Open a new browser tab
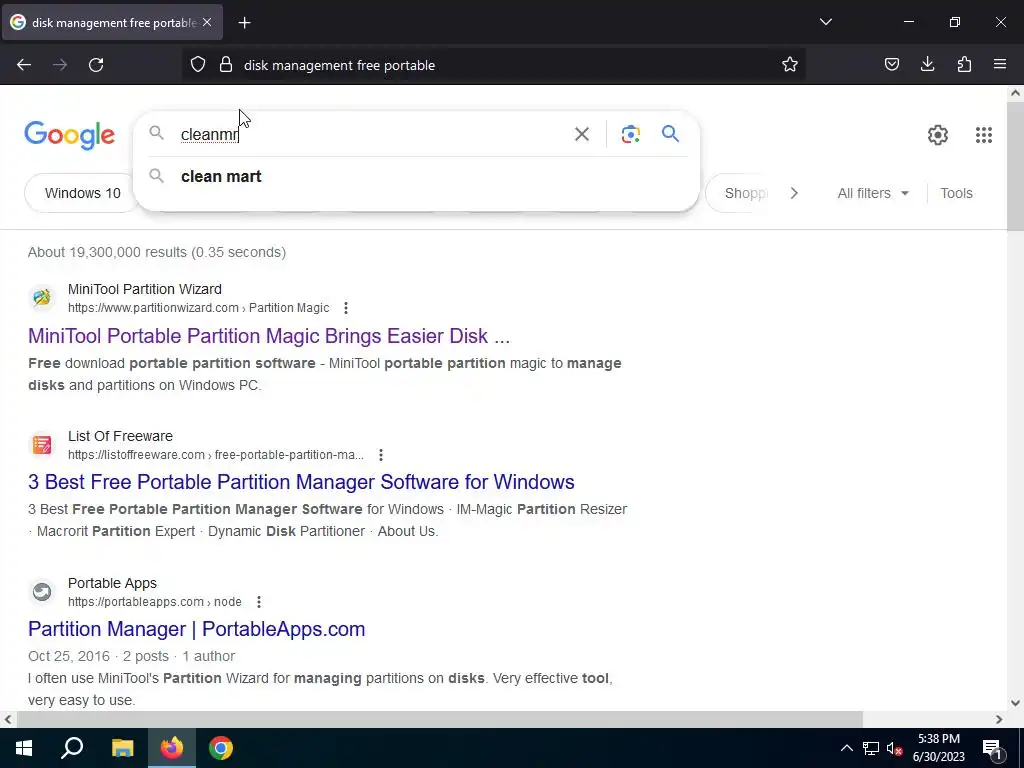The width and height of the screenshot is (1024, 768). pyautogui.click(x=244, y=23)
